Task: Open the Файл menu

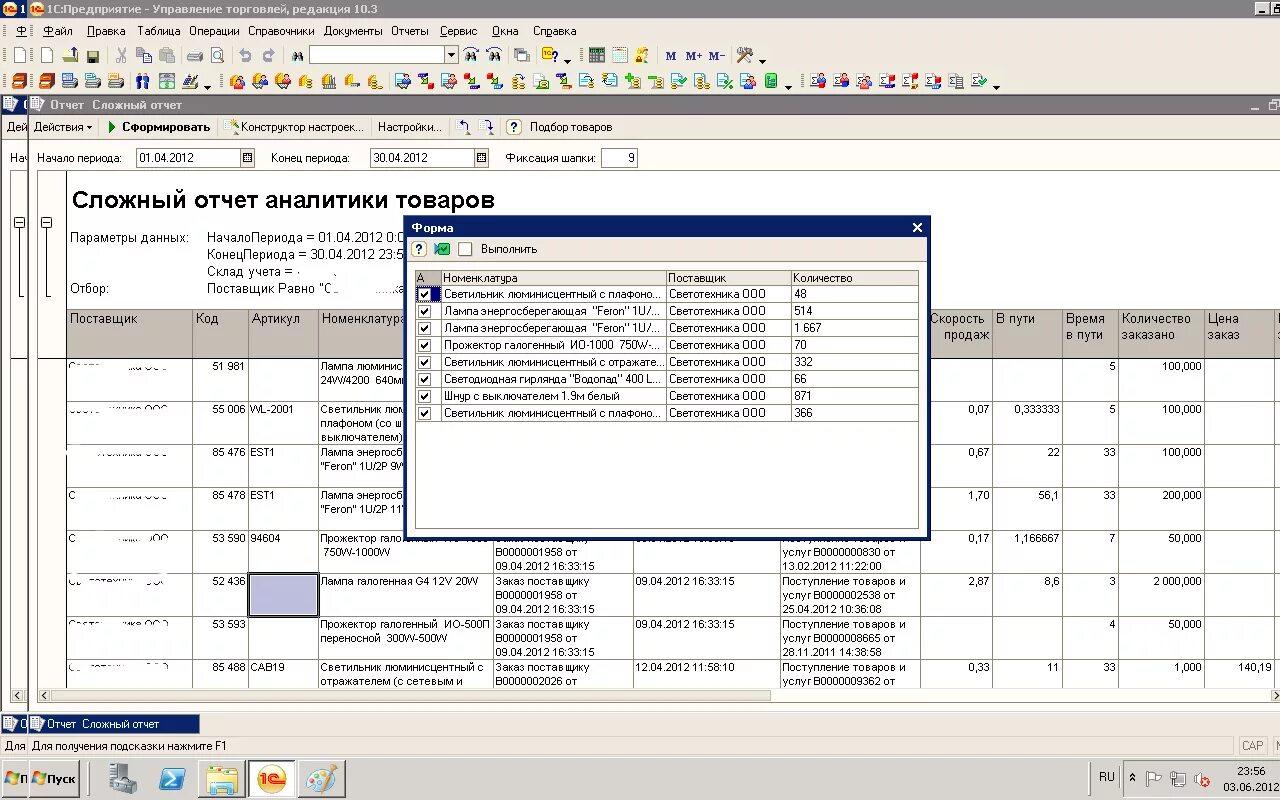Action: coord(58,31)
